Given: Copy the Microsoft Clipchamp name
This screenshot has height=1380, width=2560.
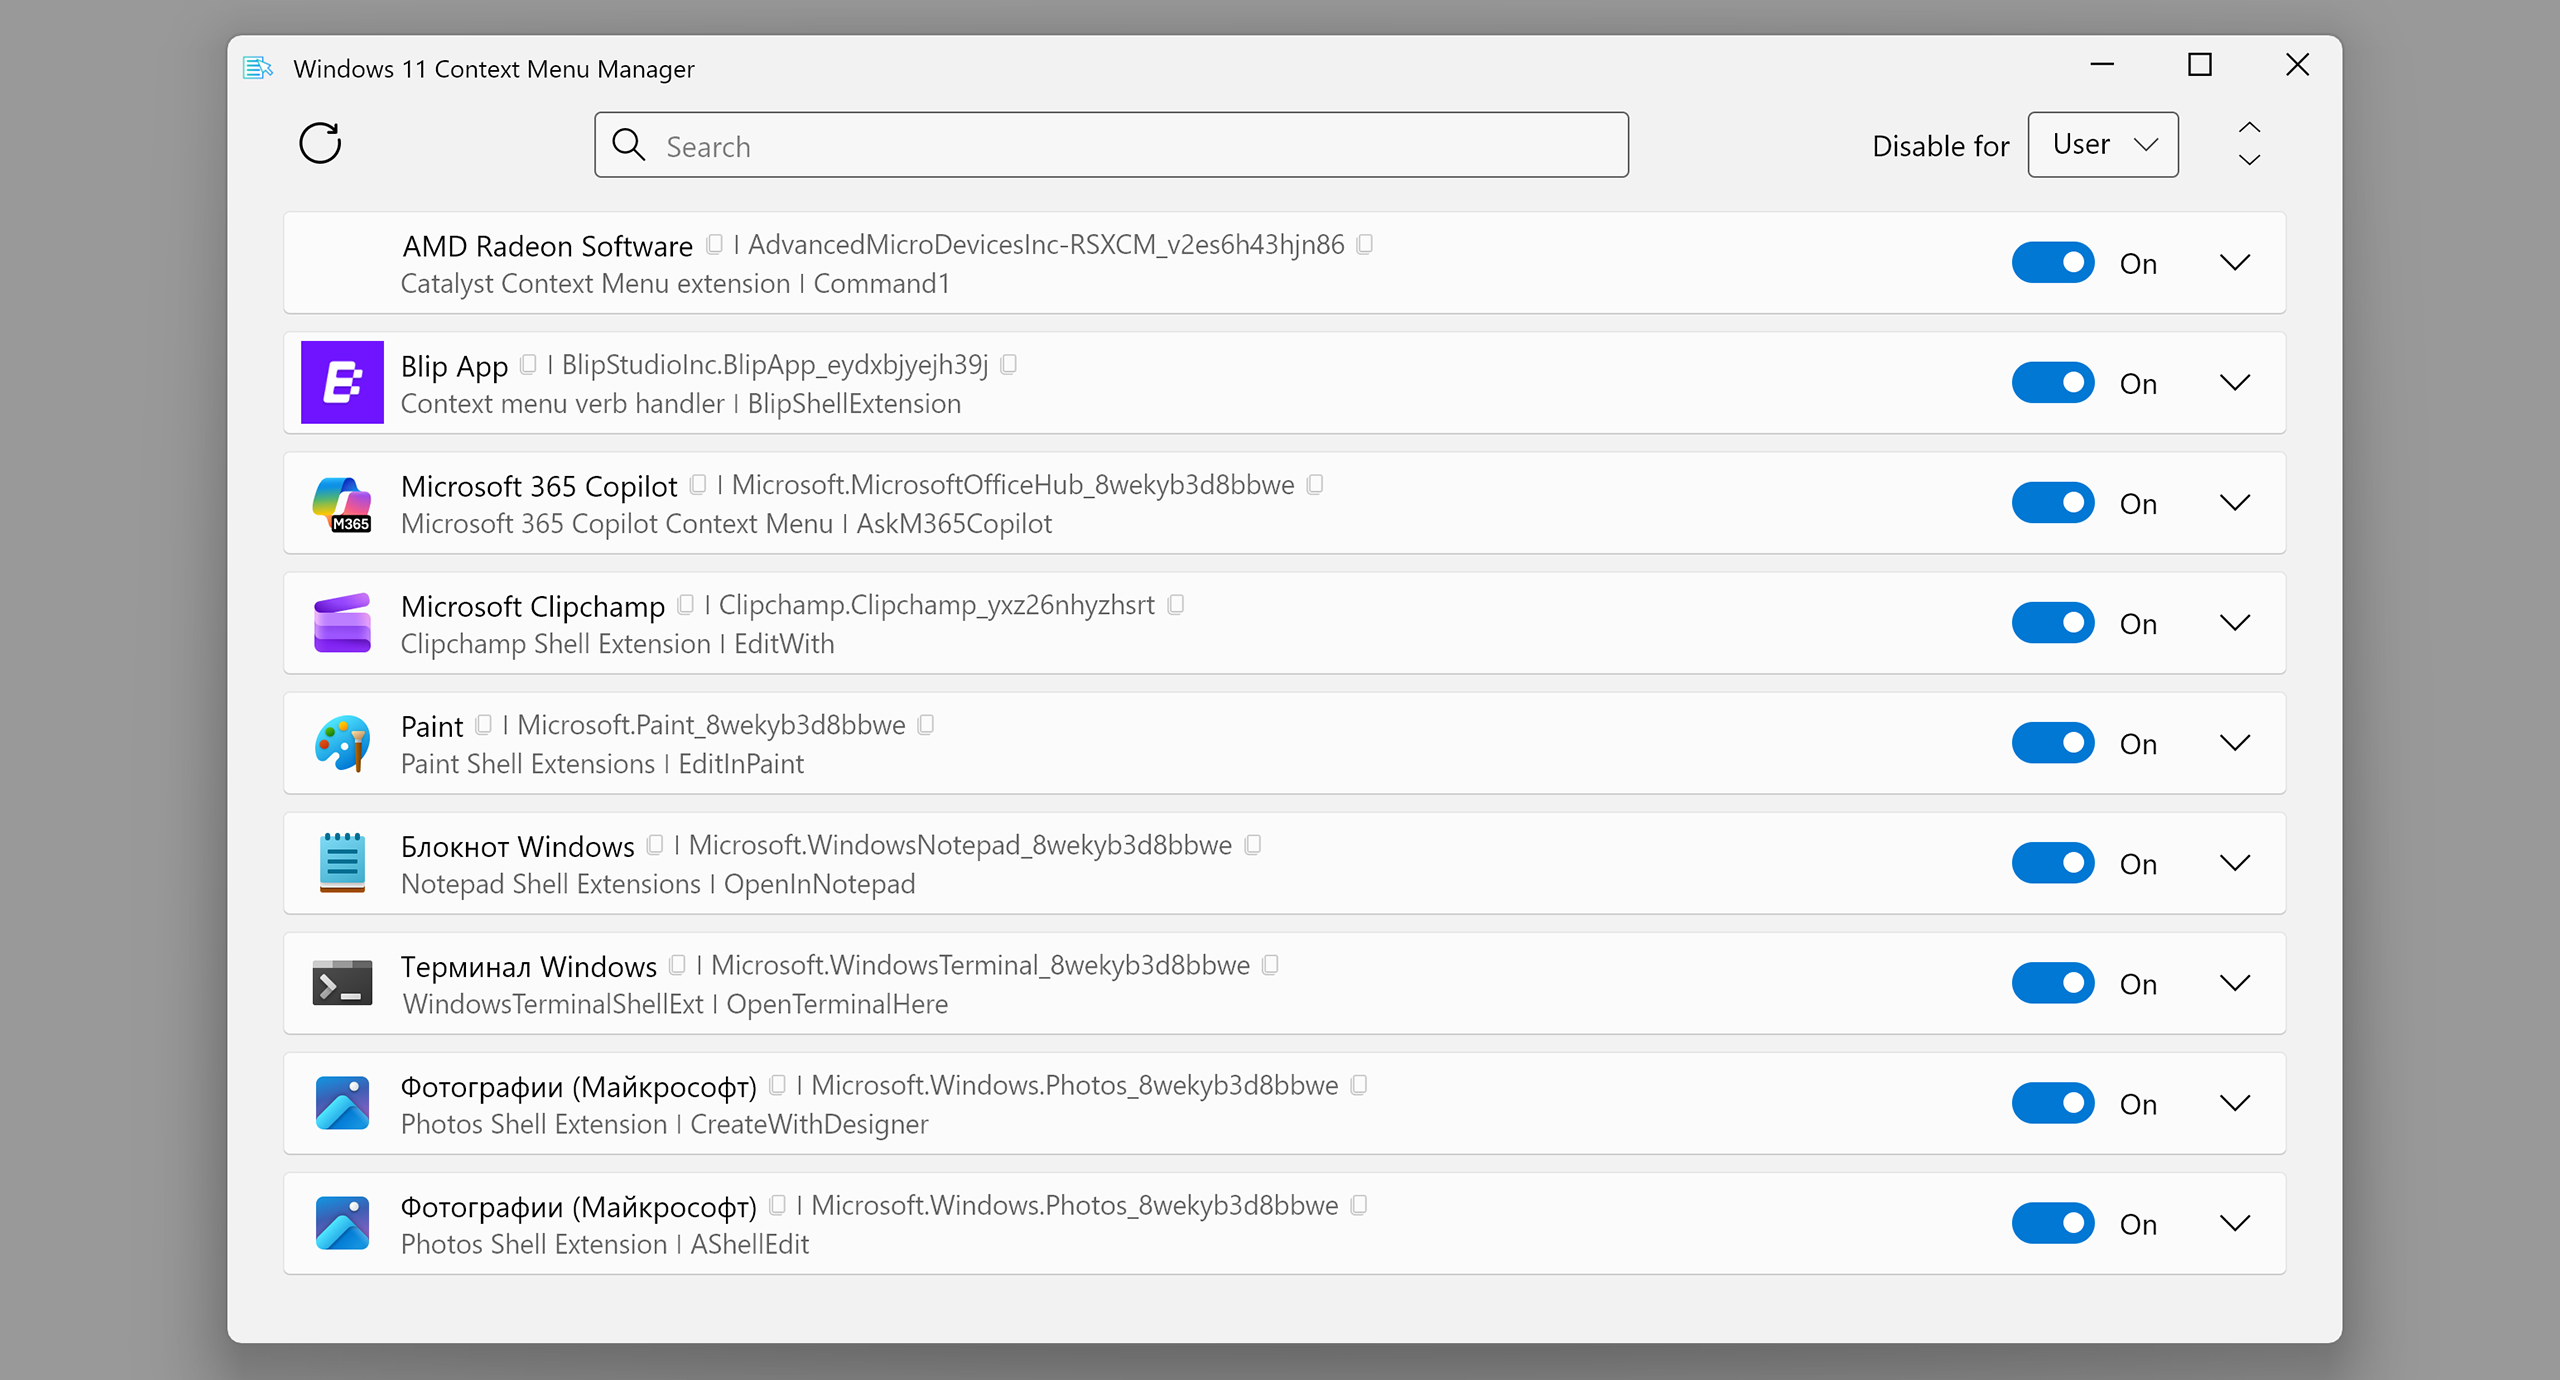Looking at the screenshot, I should 686,604.
